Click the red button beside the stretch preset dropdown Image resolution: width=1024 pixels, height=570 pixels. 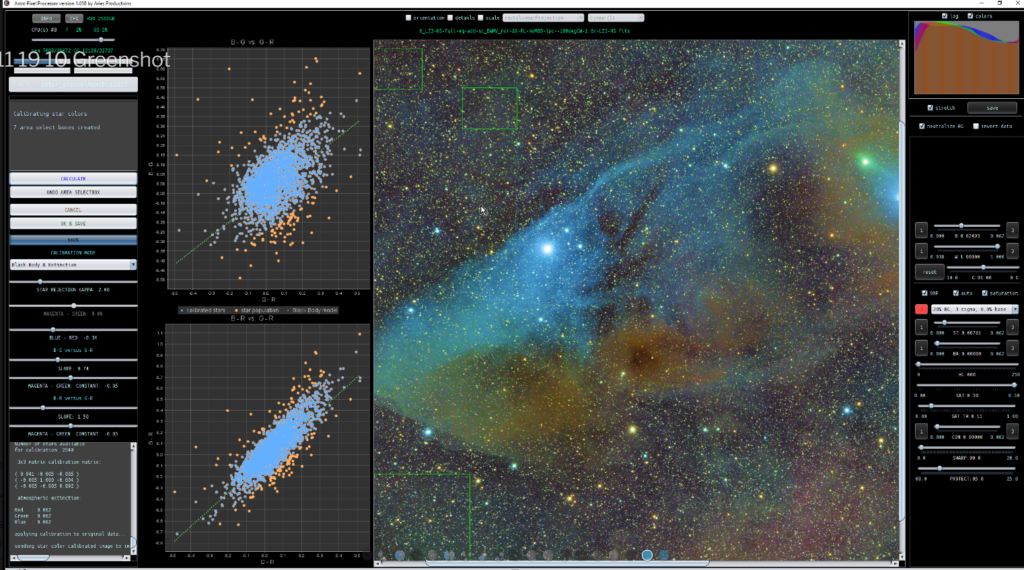pos(922,310)
